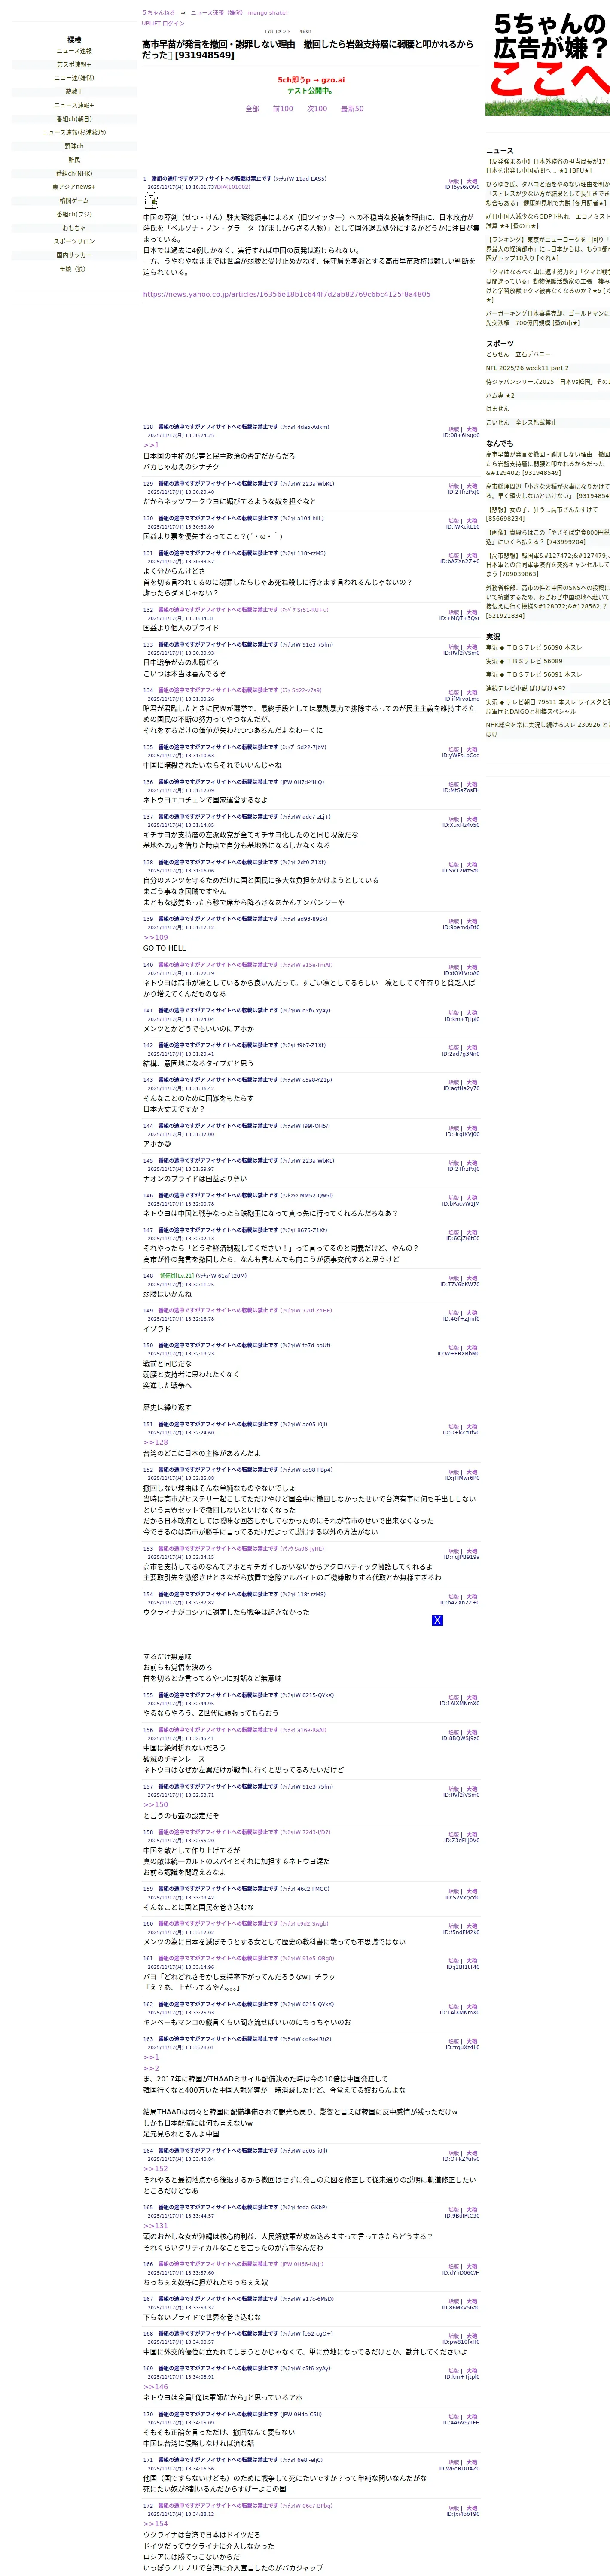Open 番組ch(NHK) board in sidebar
This screenshot has height=2576, width=610.
pos(74,174)
